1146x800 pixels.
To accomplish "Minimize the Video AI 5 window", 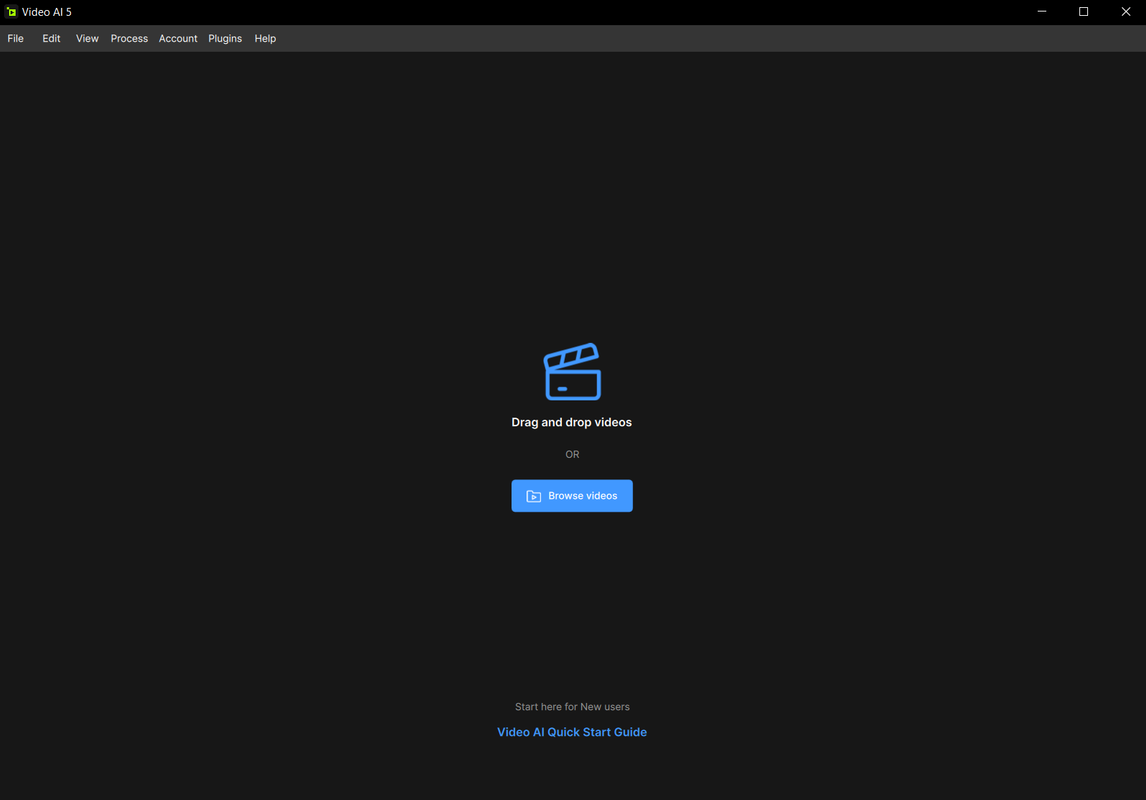I will 1041,12.
